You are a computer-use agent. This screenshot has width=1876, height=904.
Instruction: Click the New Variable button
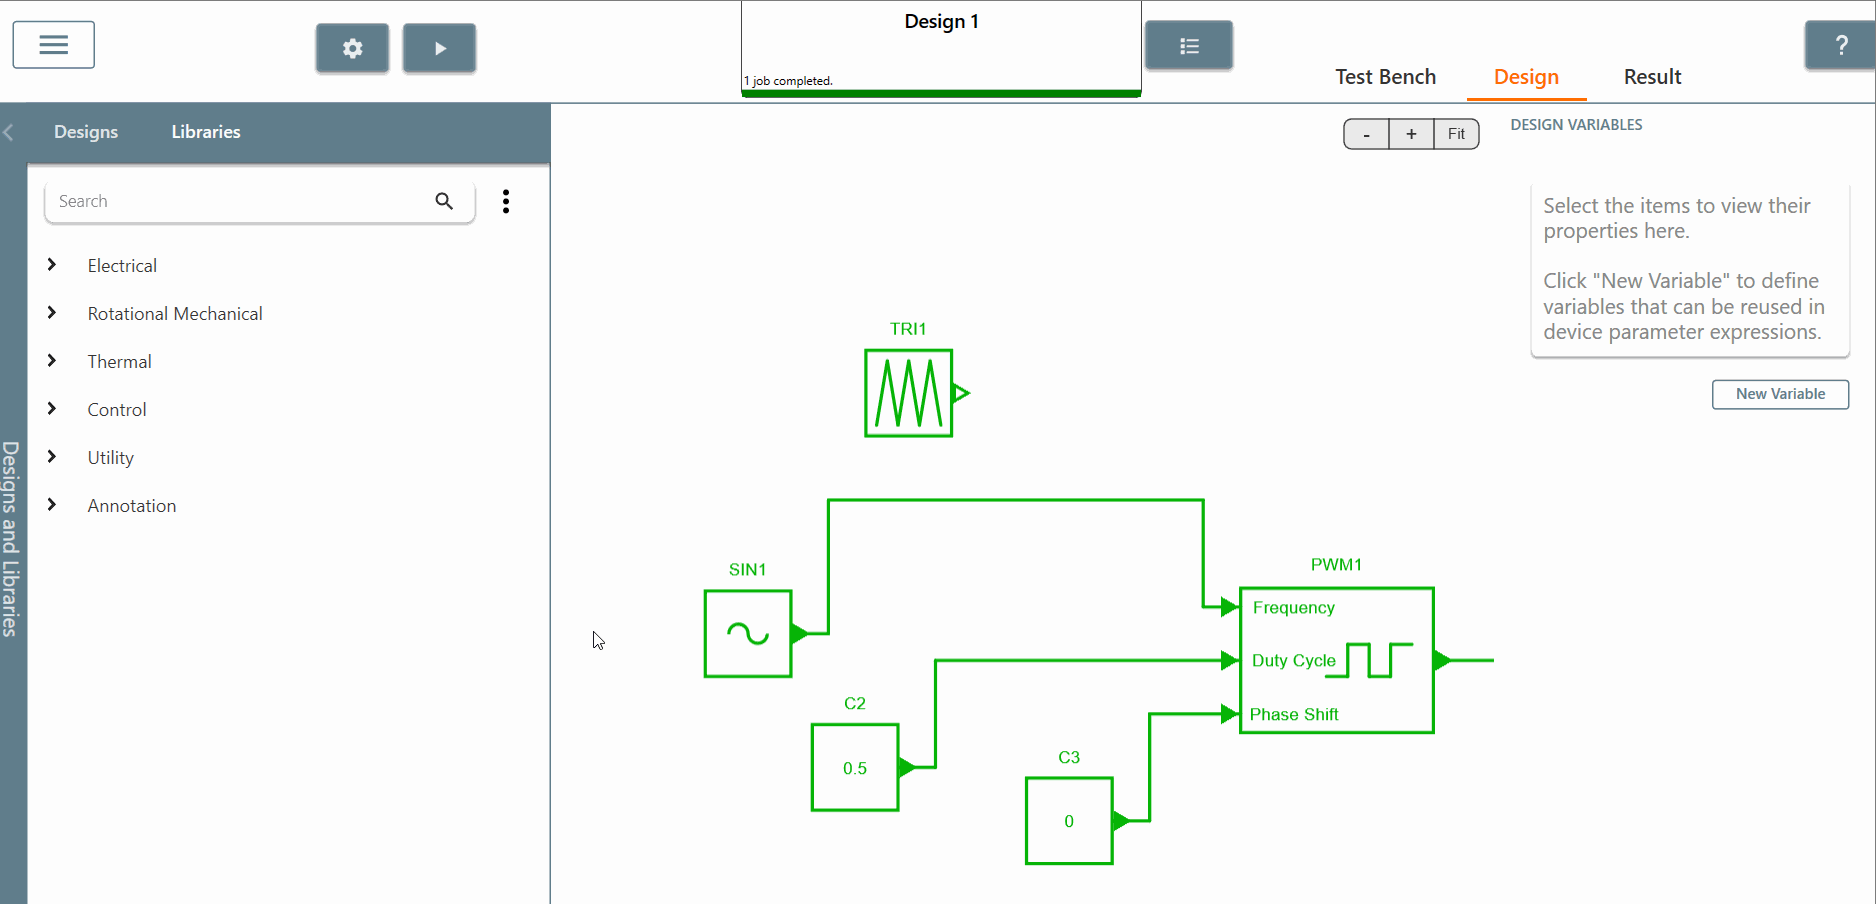click(x=1780, y=394)
